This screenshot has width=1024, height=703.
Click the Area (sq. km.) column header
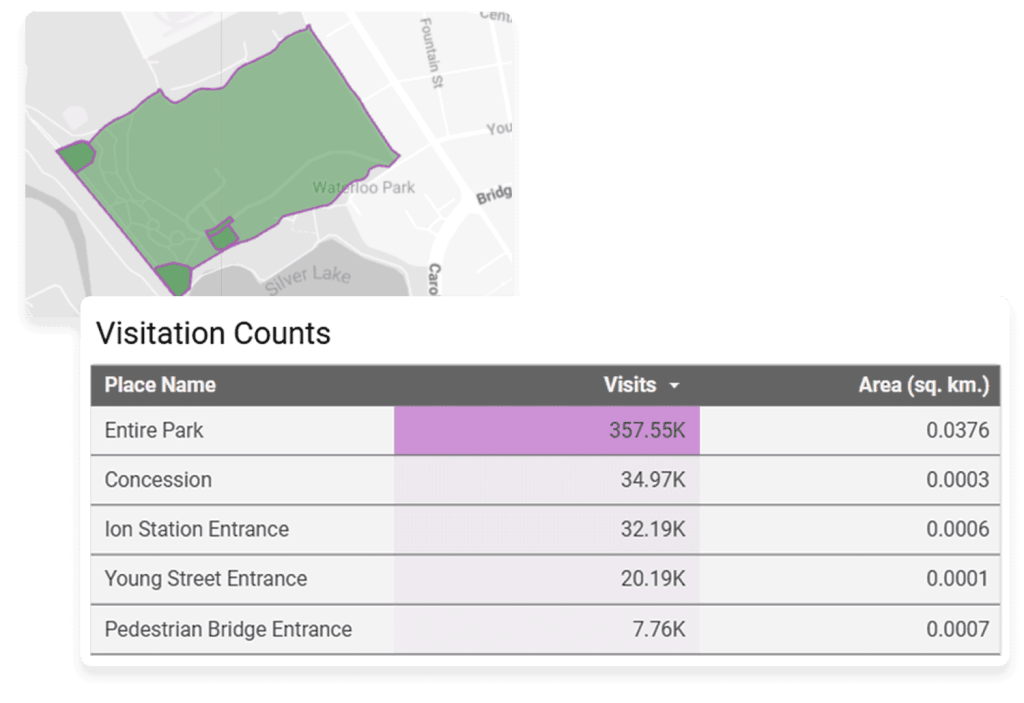[x=923, y=385]
